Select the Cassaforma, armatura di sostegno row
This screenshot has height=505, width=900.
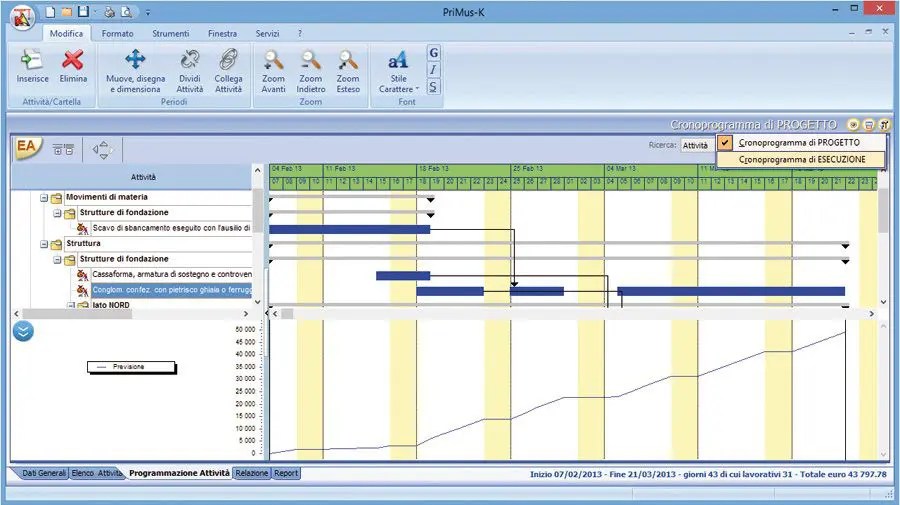172,274
